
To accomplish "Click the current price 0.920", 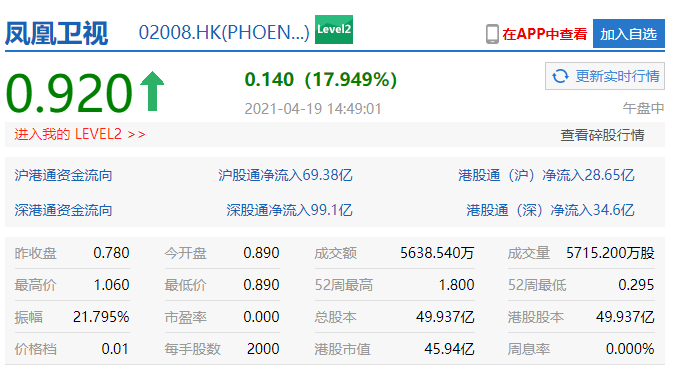I will pos(69,93).
